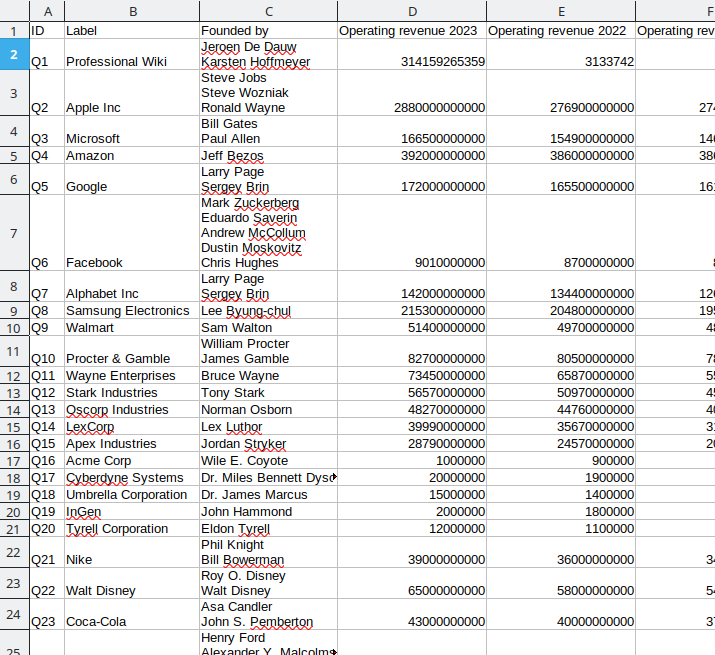This screenshot has width=715, height=655.
Task: Click Nike's 2022 revenue 36000000000
Action: (561, 552)
